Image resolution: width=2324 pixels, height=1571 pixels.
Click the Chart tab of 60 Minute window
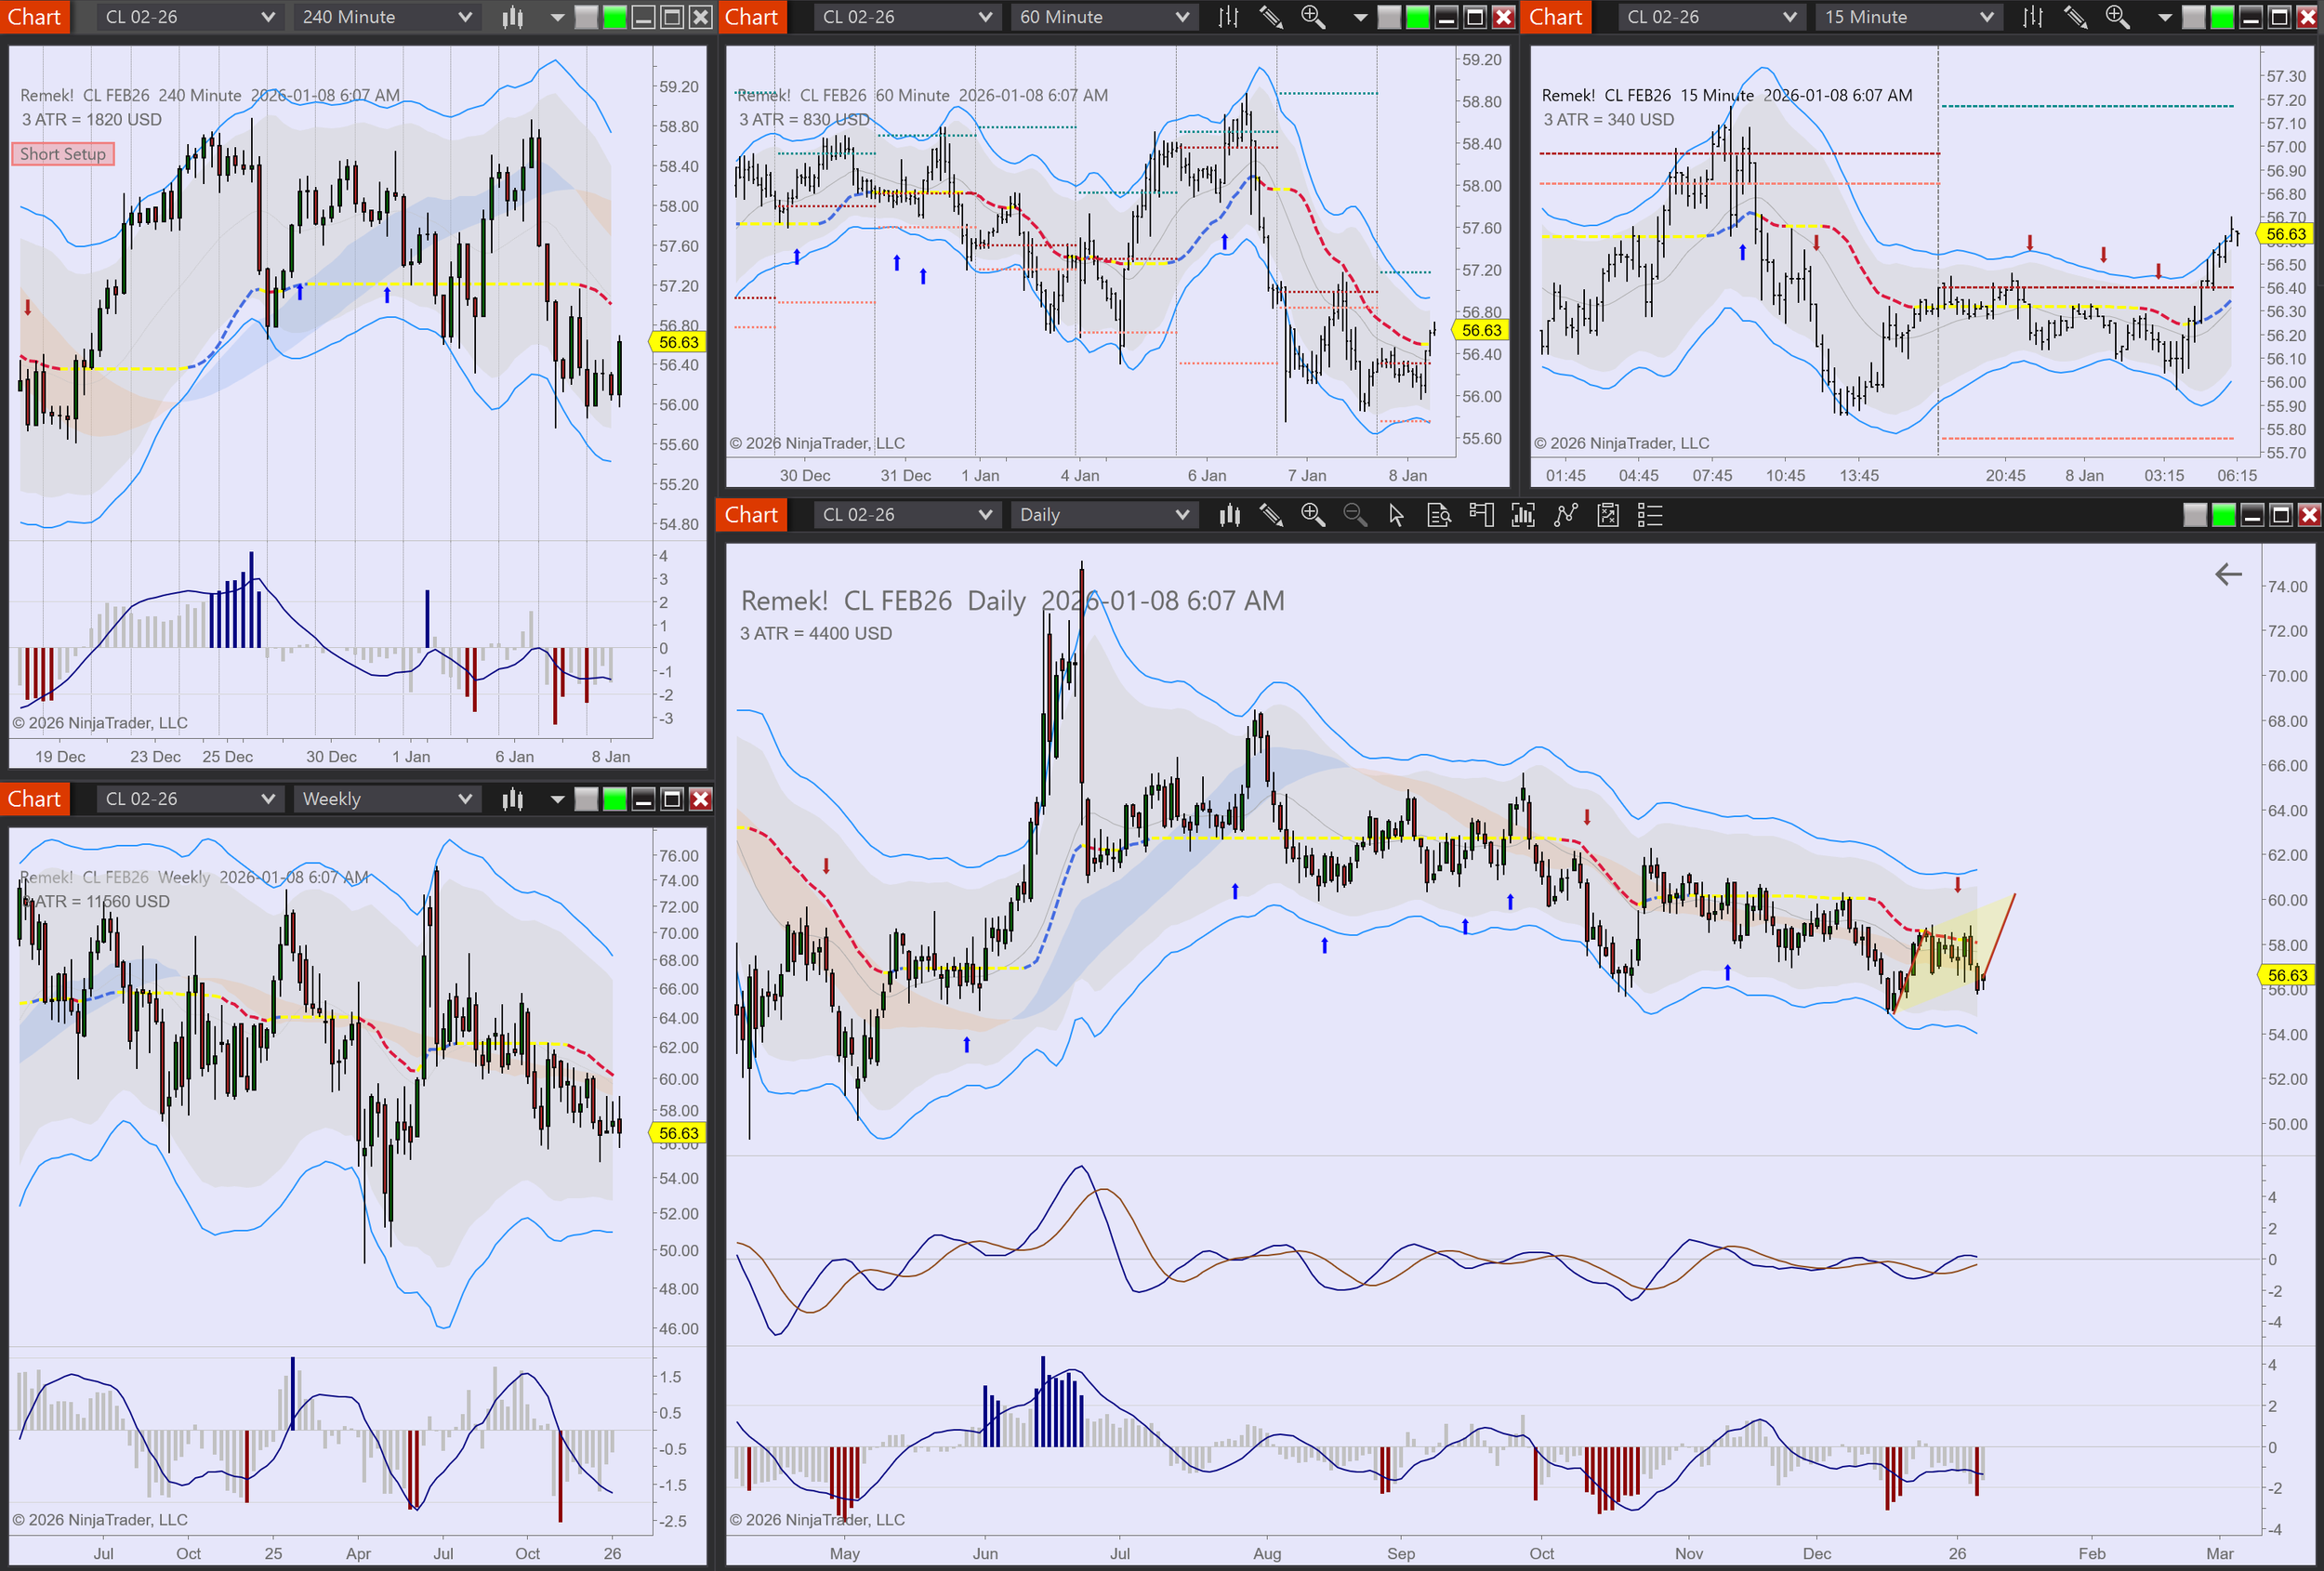point(751,17)
